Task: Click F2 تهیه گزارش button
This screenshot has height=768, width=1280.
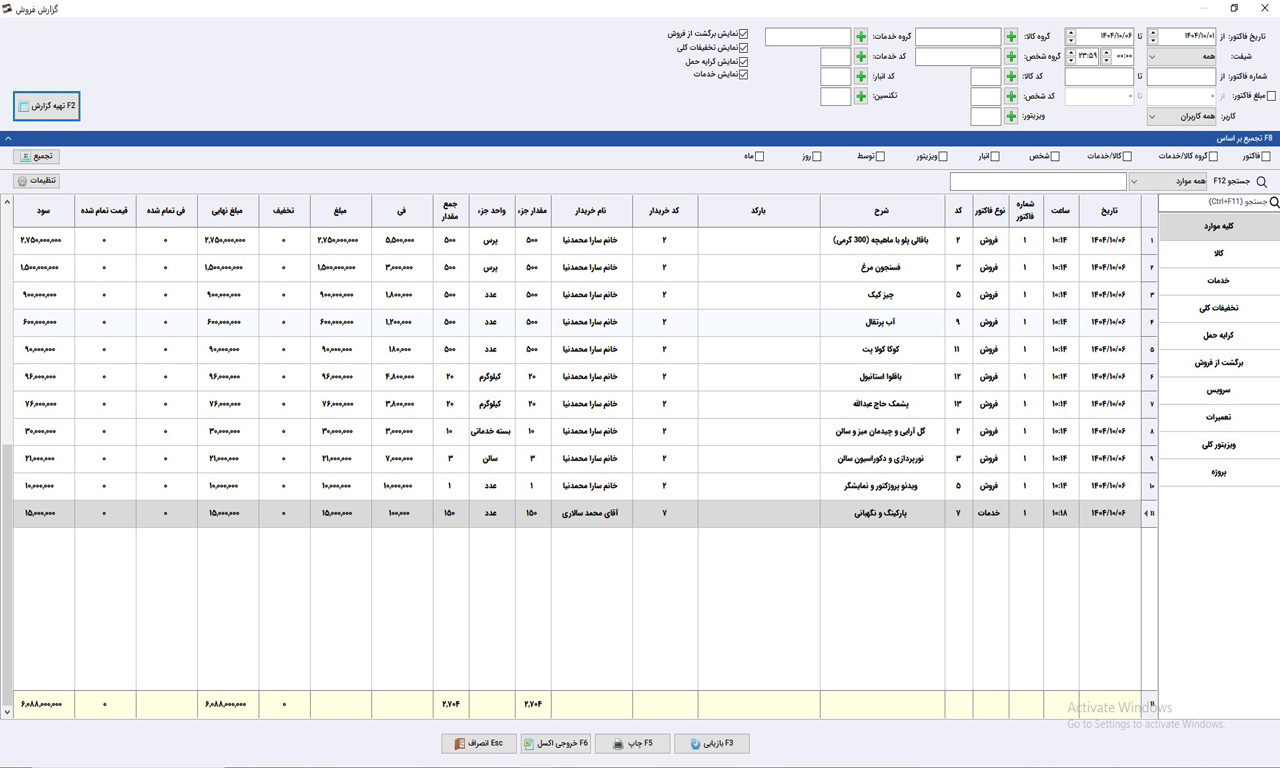Action: [47, 106]
